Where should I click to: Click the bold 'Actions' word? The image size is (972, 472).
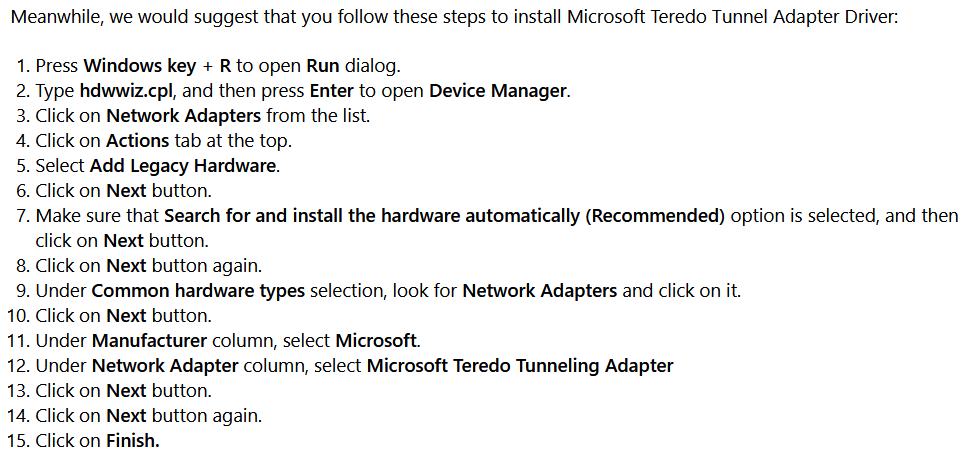point(138,141)
